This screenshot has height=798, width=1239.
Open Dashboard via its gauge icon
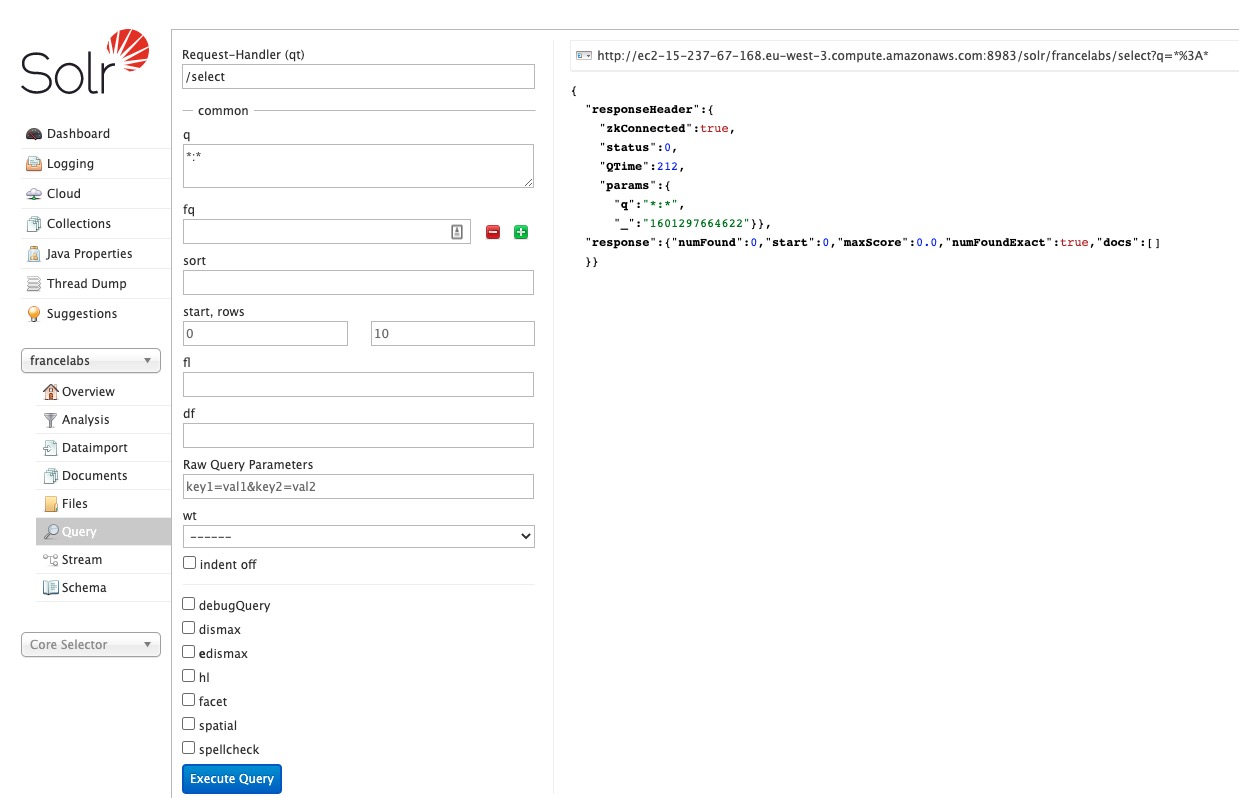point(34,134)
